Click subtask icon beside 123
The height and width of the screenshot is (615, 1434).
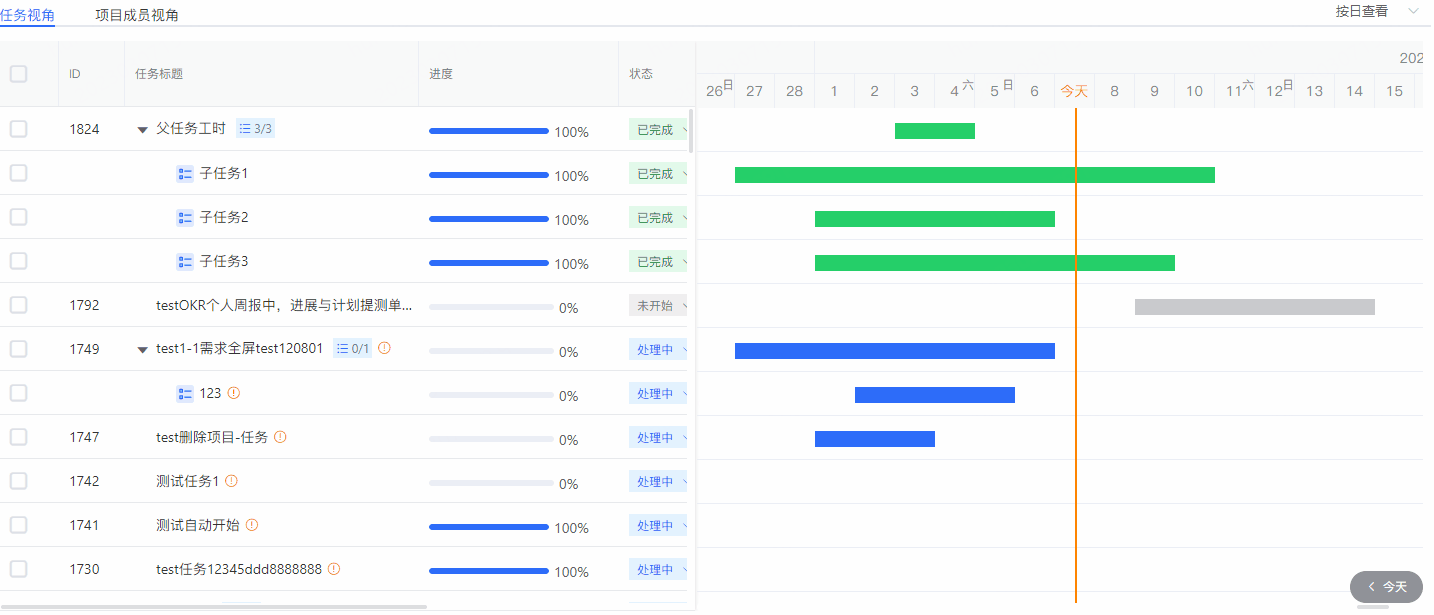pyautogui.click(x=185, y=394)
